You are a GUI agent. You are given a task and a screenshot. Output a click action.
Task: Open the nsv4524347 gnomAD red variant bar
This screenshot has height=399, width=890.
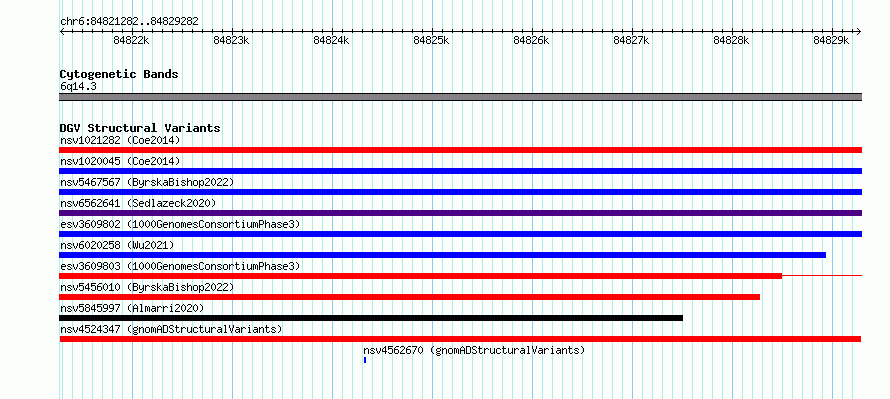pyautogui.click(x=460, y=339)
